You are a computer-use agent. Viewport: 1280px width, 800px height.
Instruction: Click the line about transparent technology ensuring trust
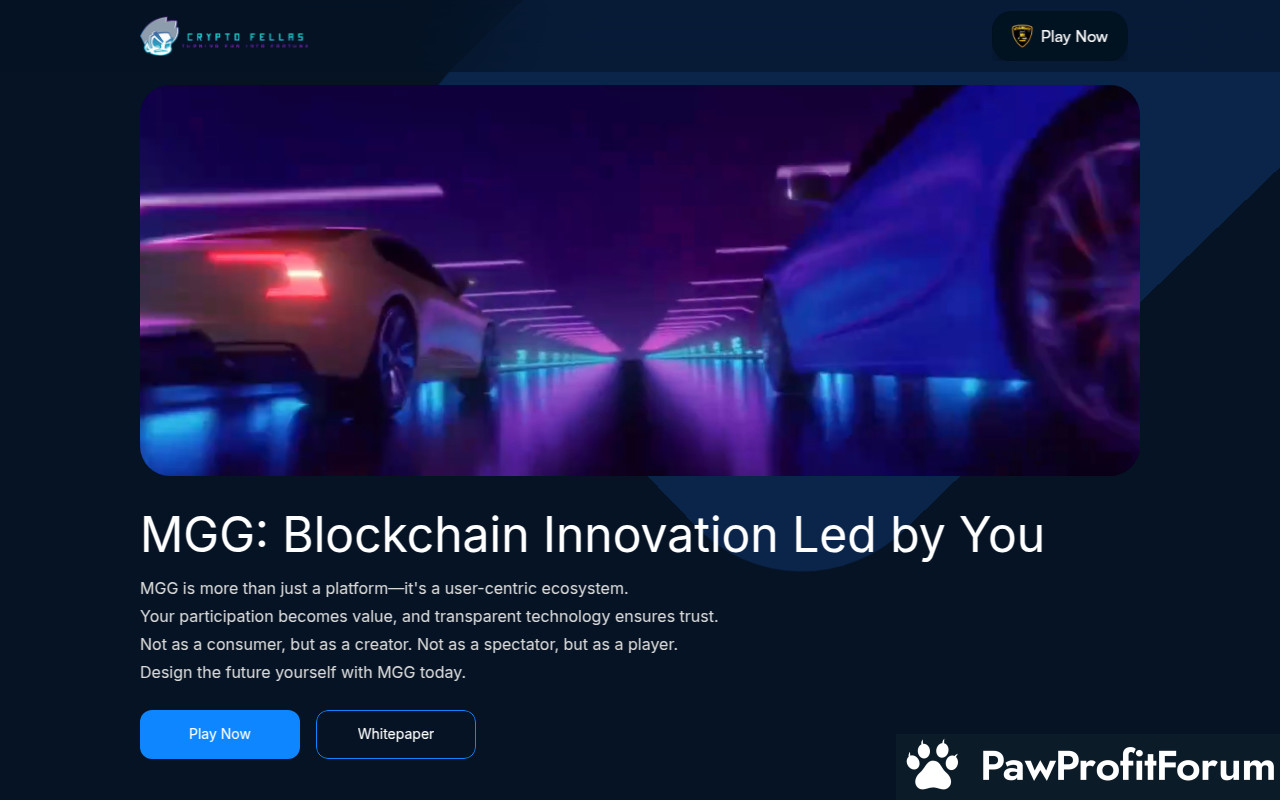[x=429, y=616]
